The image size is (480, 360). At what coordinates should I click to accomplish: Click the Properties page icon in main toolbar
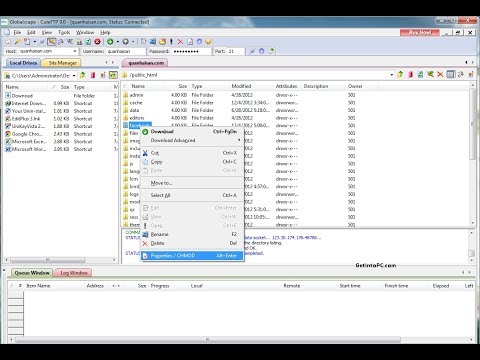(x=190, y=42)
